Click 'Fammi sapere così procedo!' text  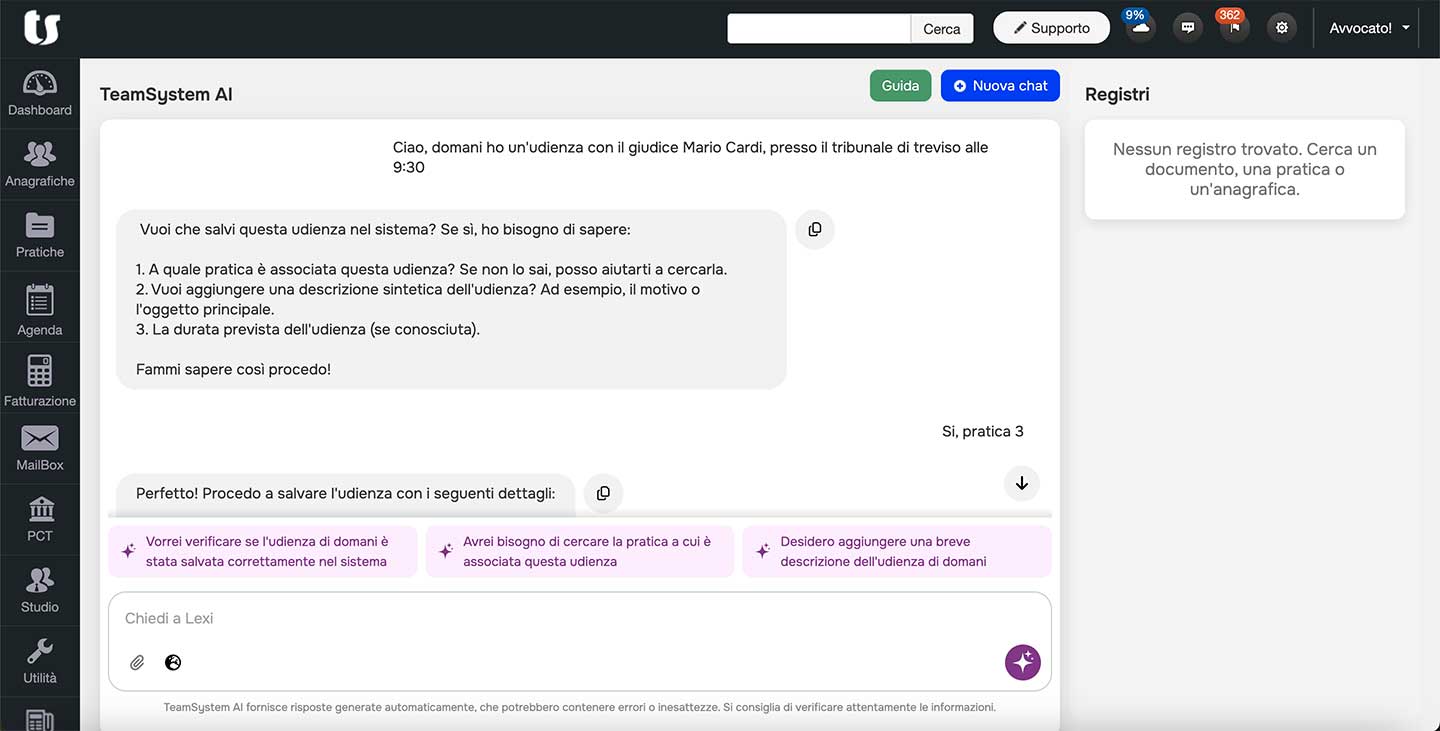click(233, 369)
